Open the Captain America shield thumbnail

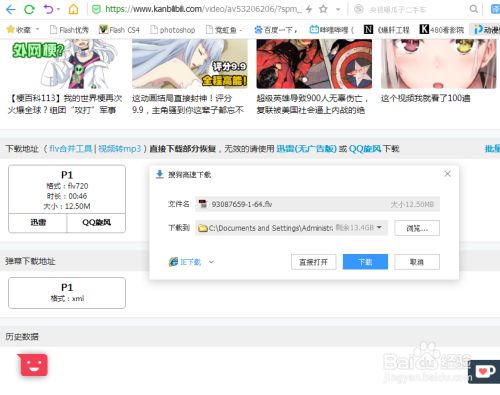[x=314, y=64]
